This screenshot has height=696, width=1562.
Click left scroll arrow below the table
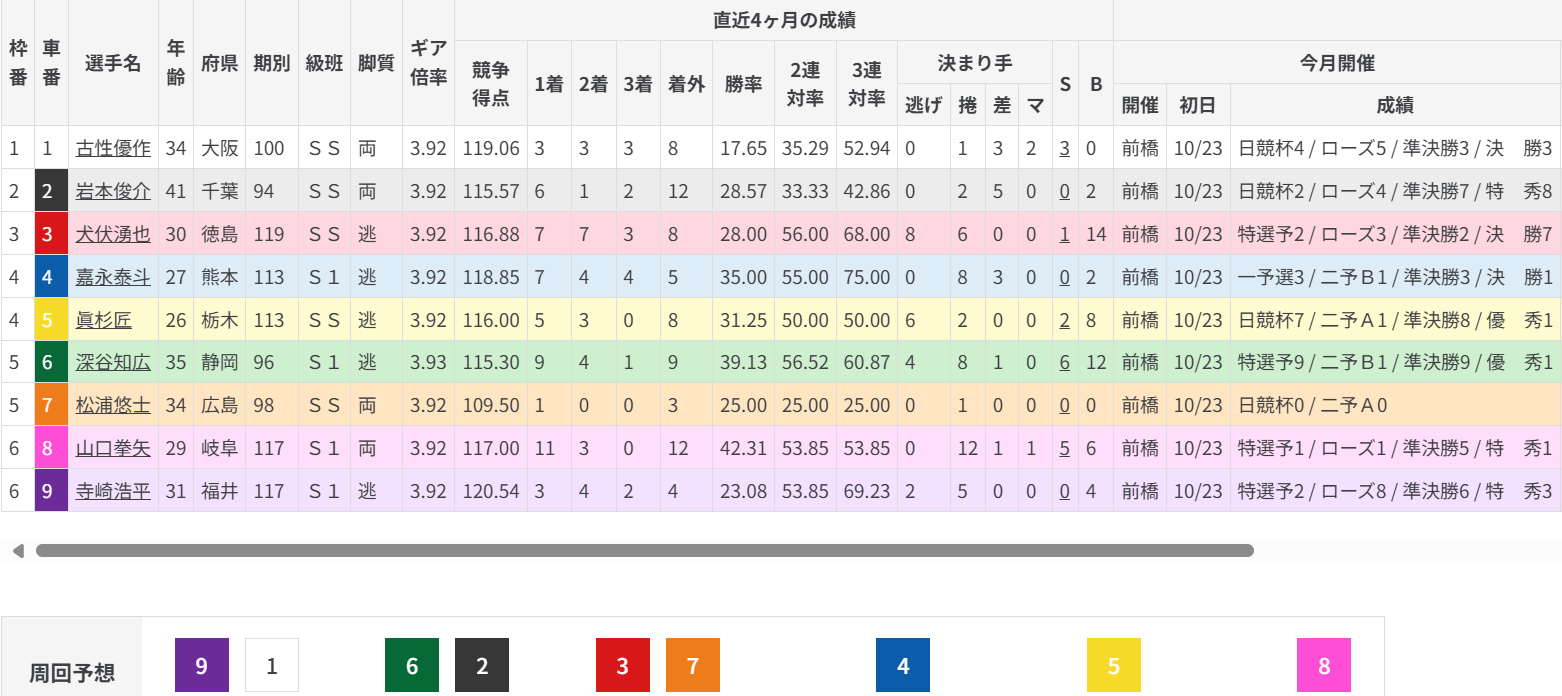tap(17, 550)
